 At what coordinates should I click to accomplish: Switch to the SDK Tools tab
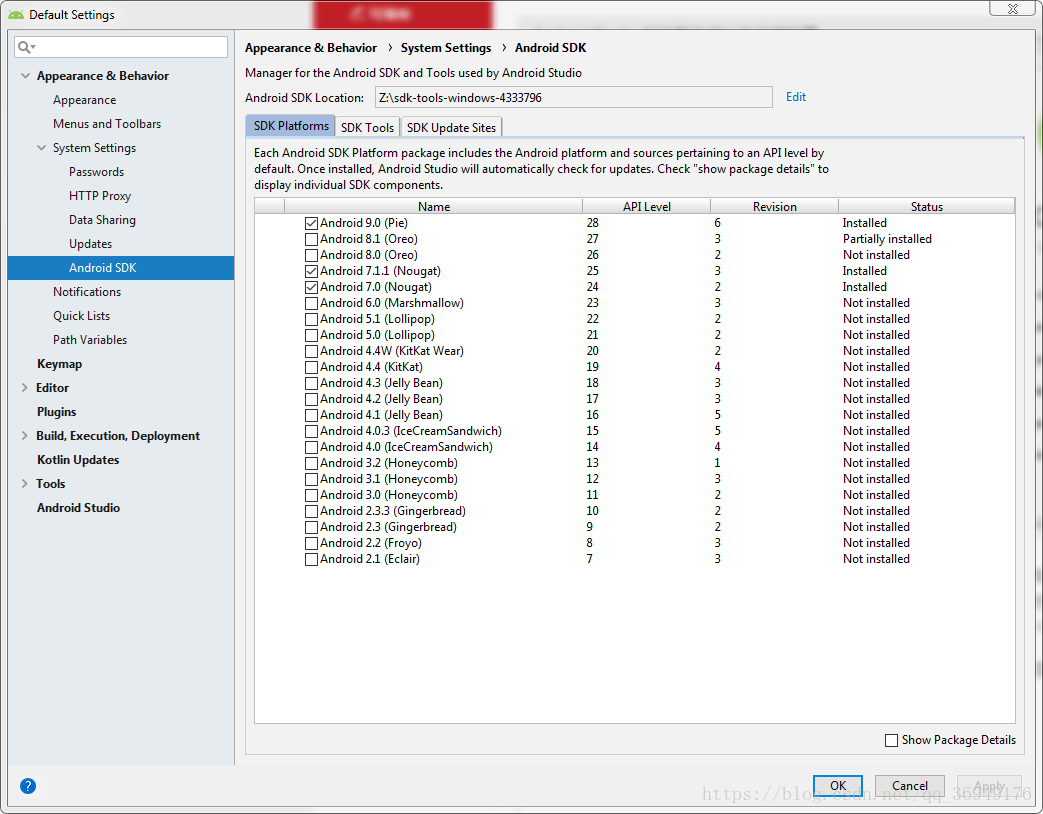(367, 127)
